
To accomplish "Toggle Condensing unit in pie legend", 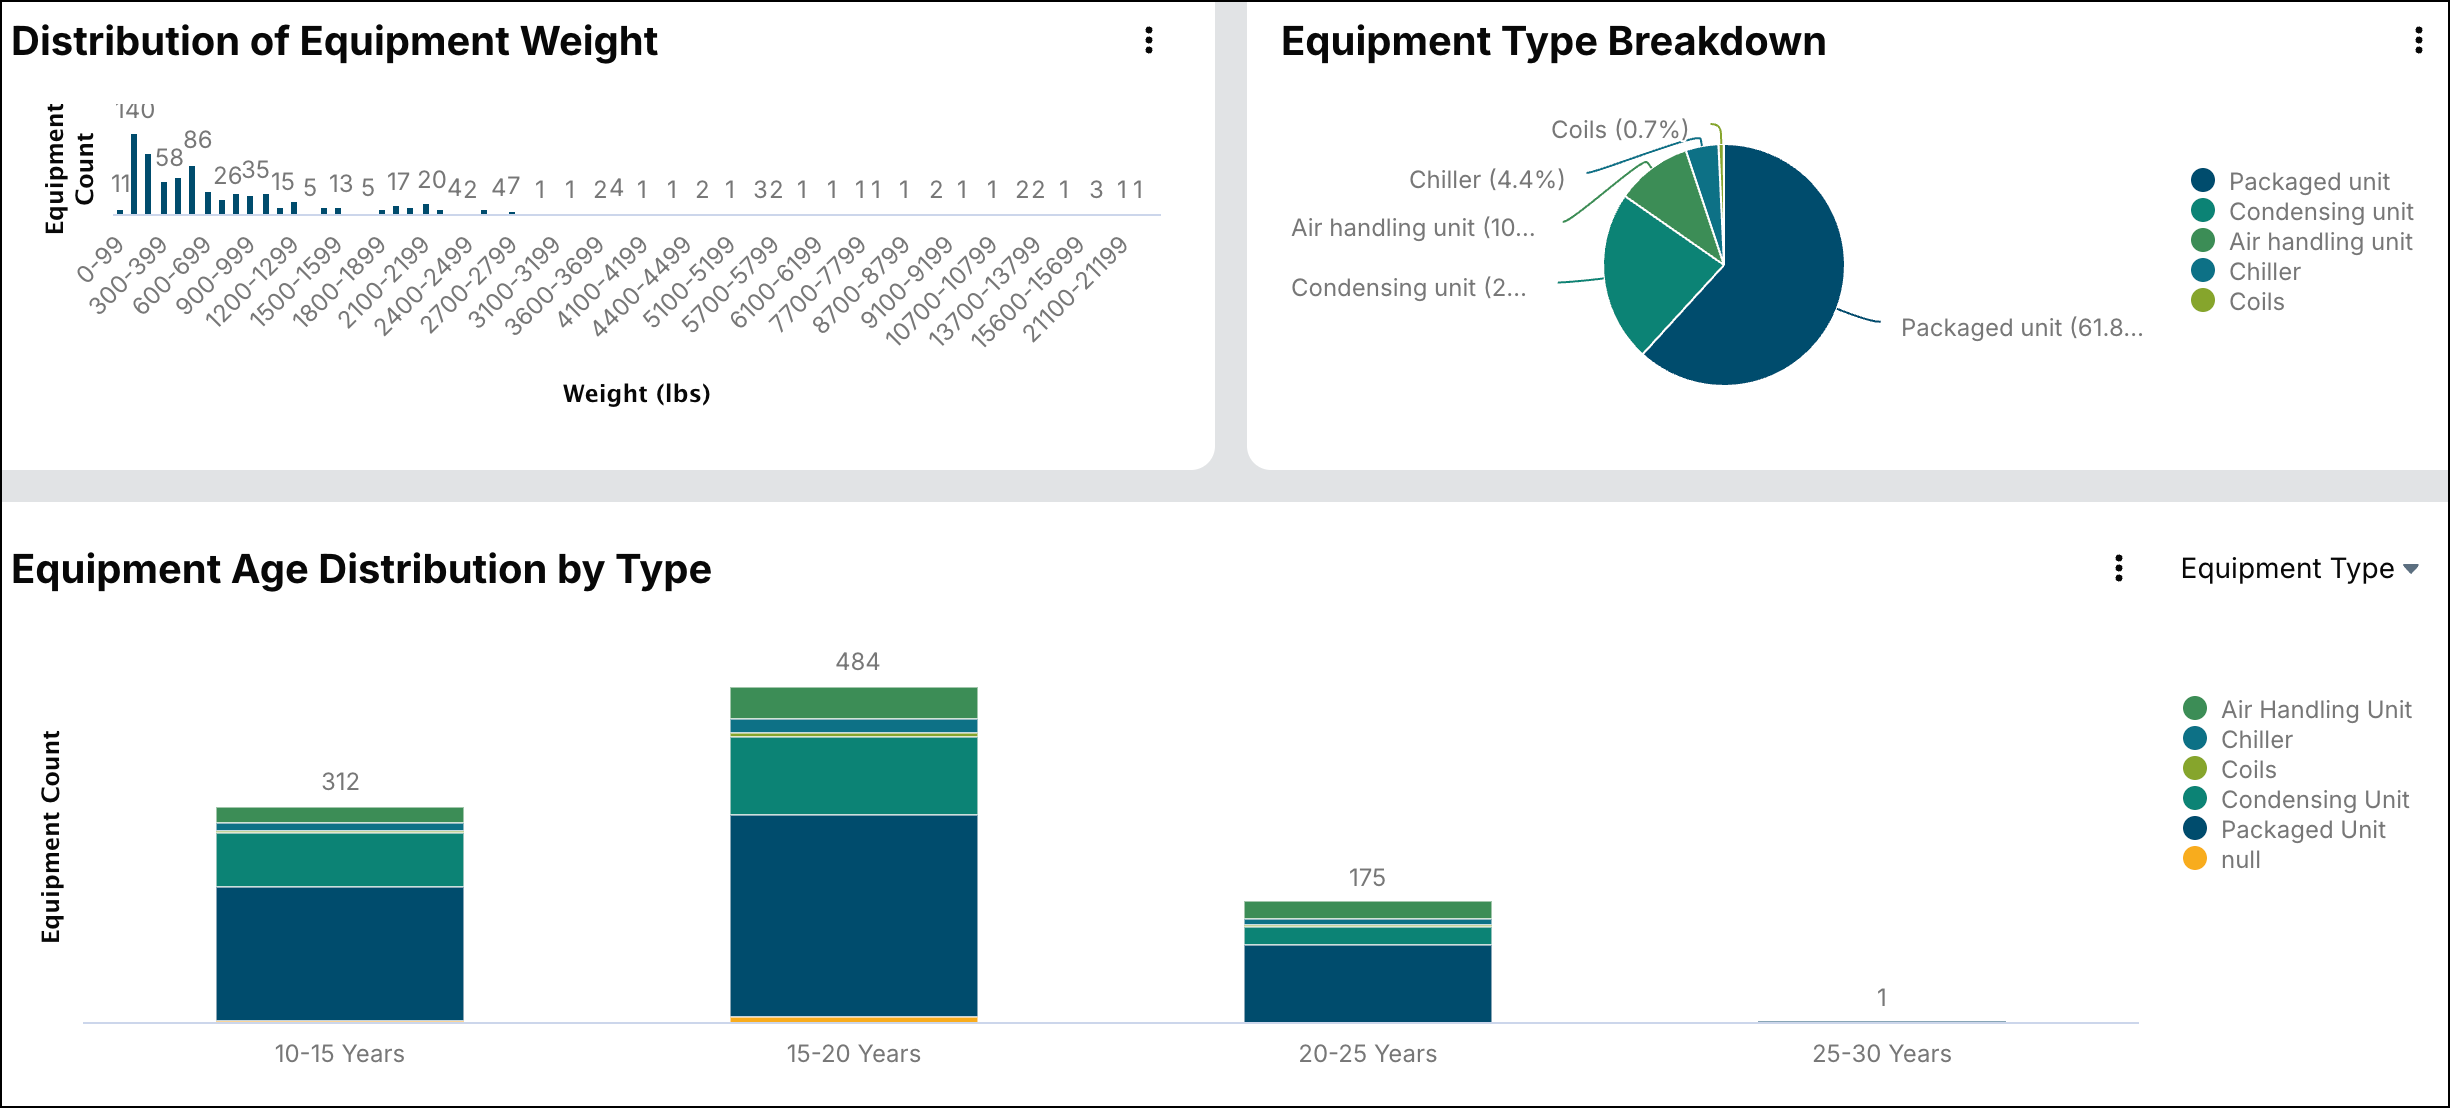I will [2320, 212].
